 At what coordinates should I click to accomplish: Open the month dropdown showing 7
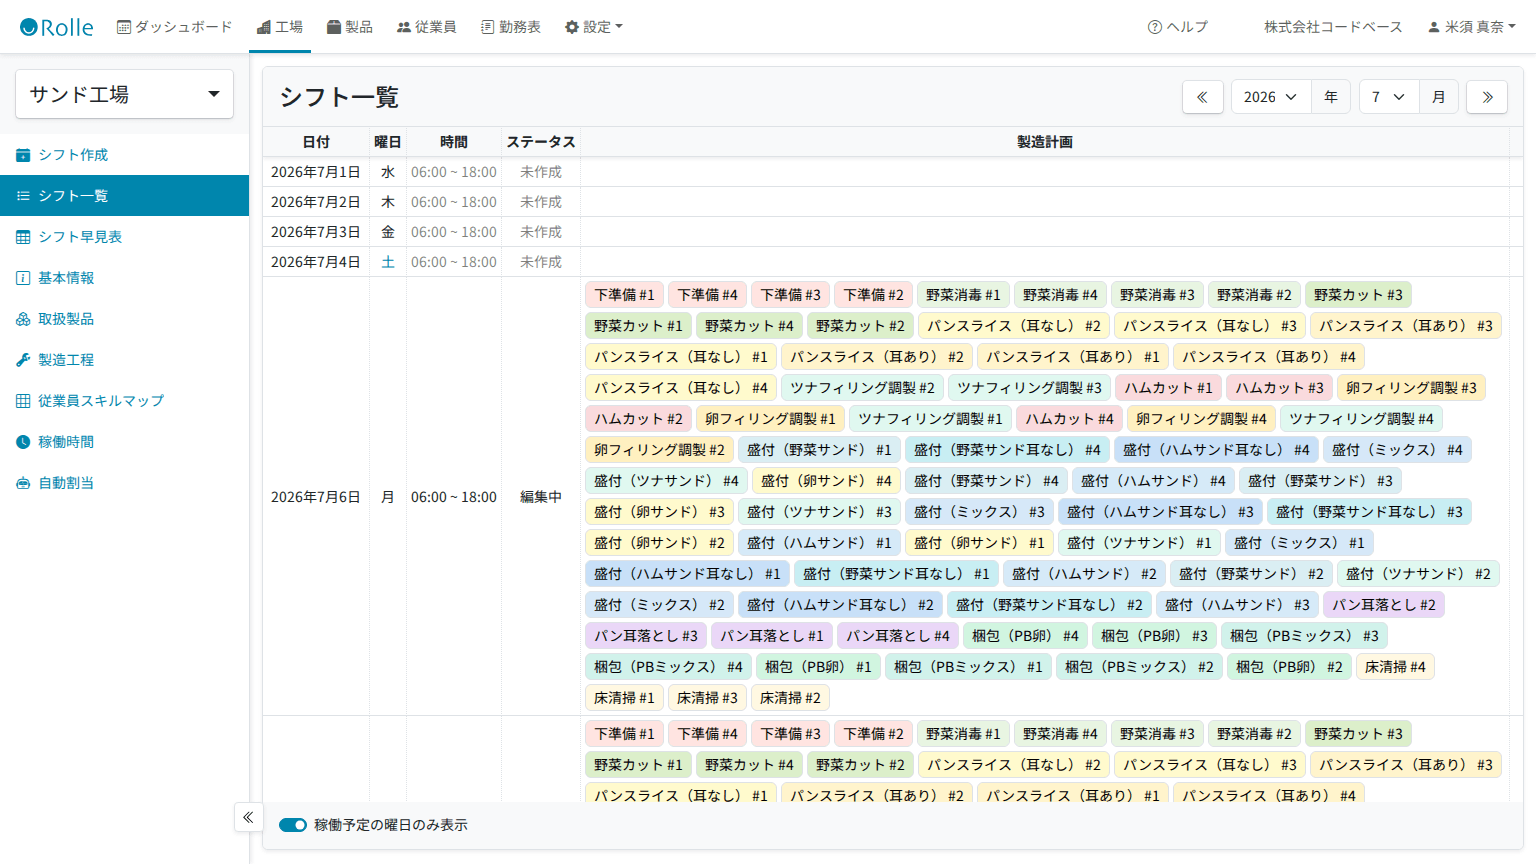point(1388,97)
